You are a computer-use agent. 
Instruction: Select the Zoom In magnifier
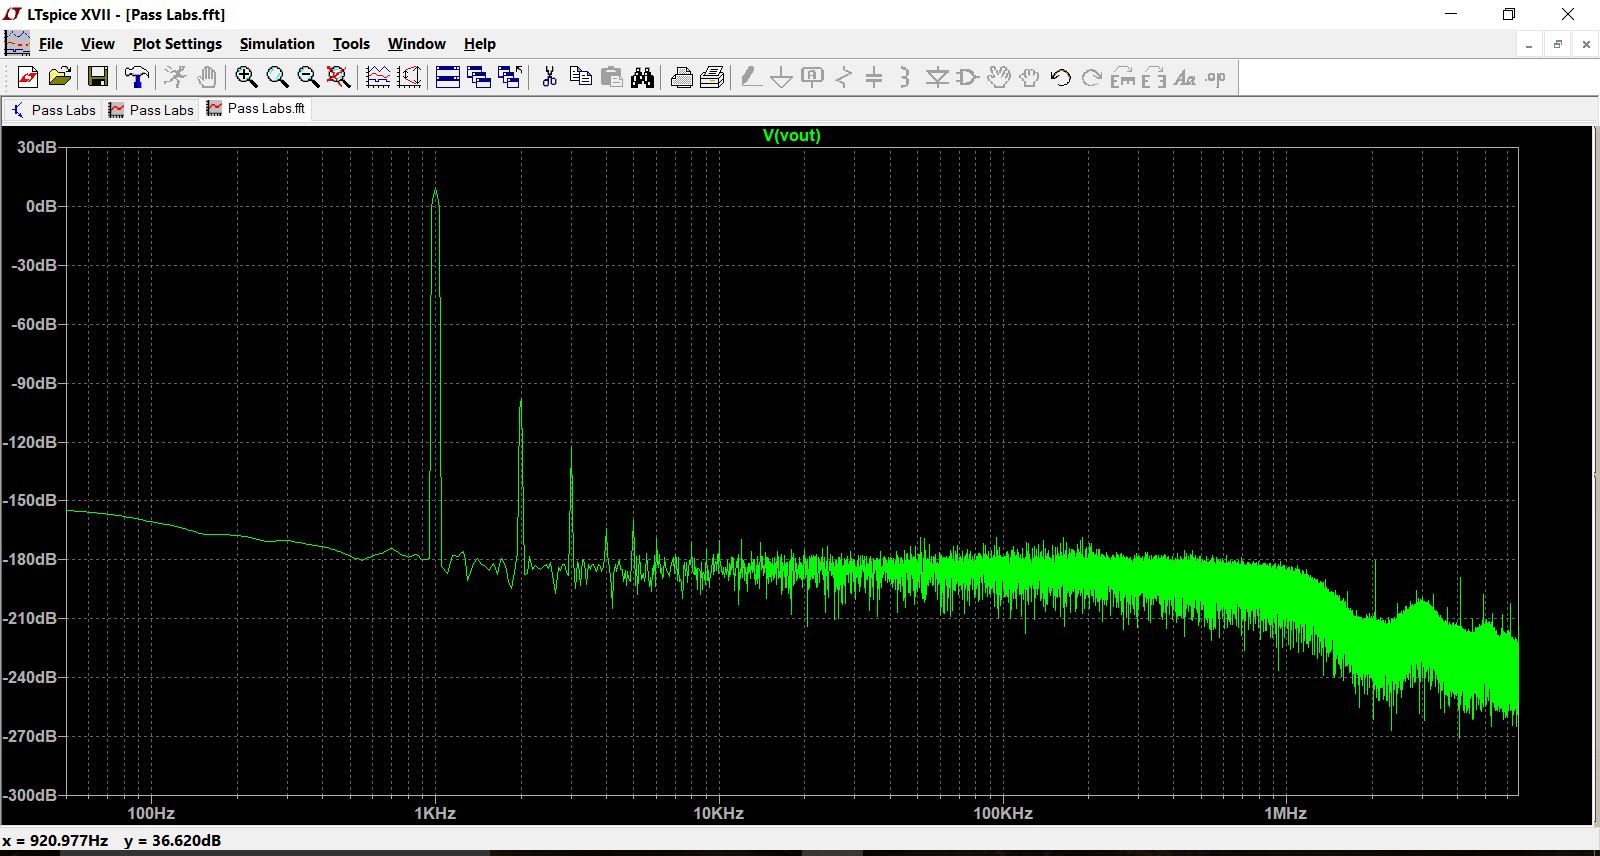point(246,77)
